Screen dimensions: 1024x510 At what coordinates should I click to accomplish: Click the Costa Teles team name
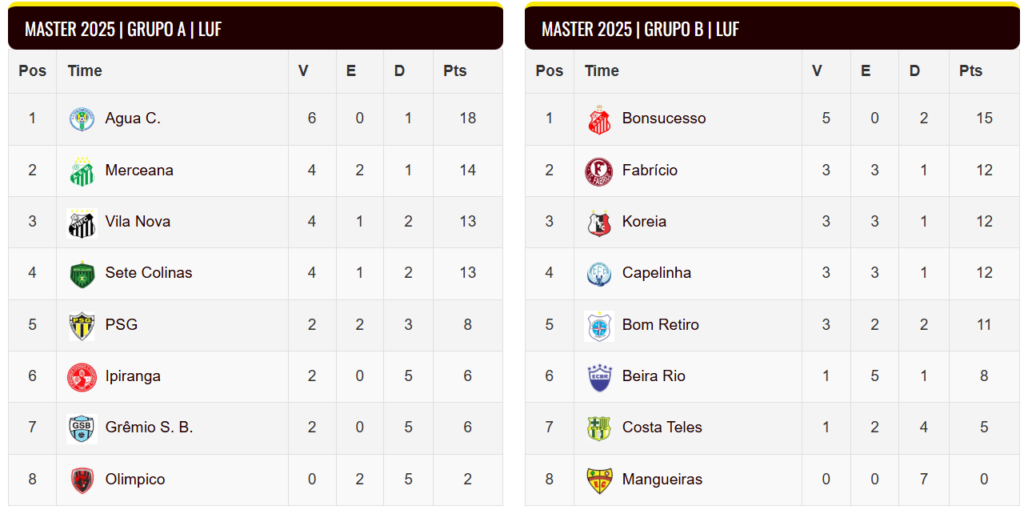point(662,427)
